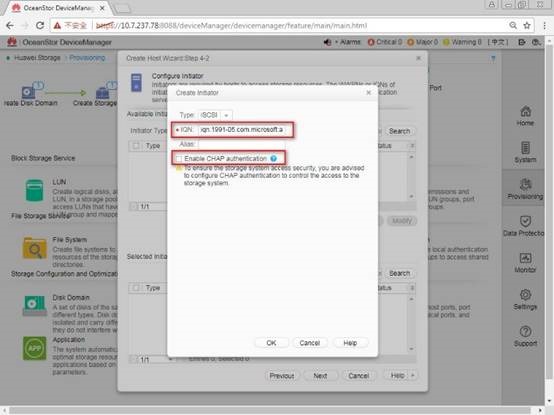Expand the Selected Initiators Status column menu
The width and height of the screenshot is (554, 415).
412,288
